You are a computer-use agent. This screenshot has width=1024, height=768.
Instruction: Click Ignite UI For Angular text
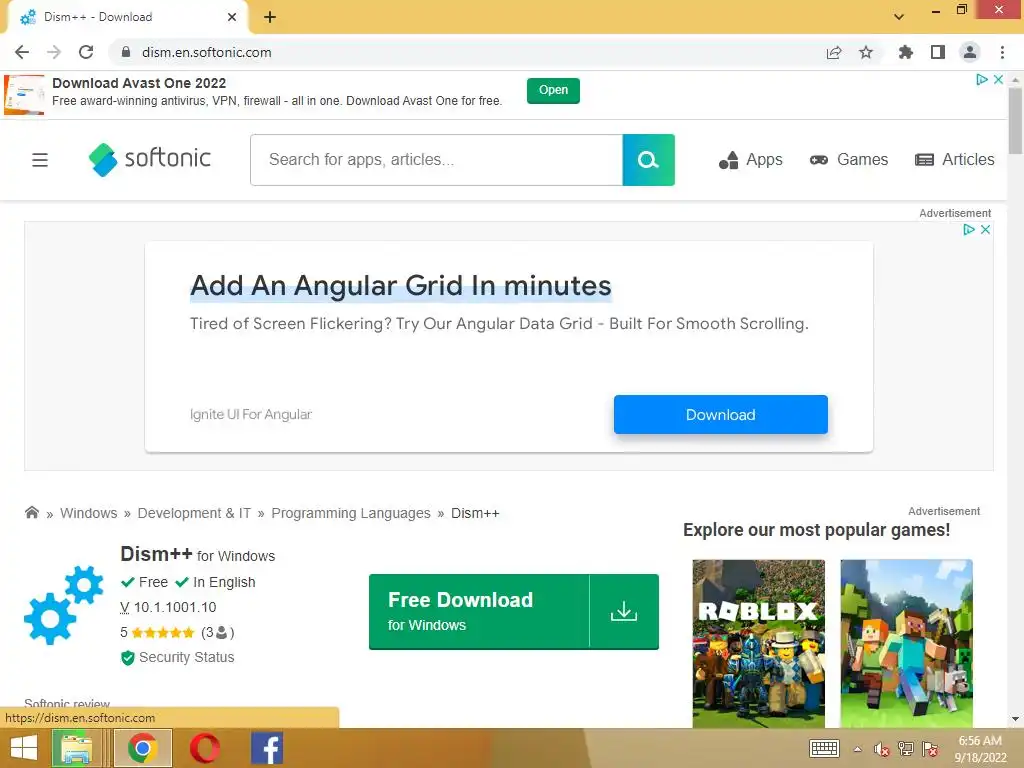(x=251, y=415)
